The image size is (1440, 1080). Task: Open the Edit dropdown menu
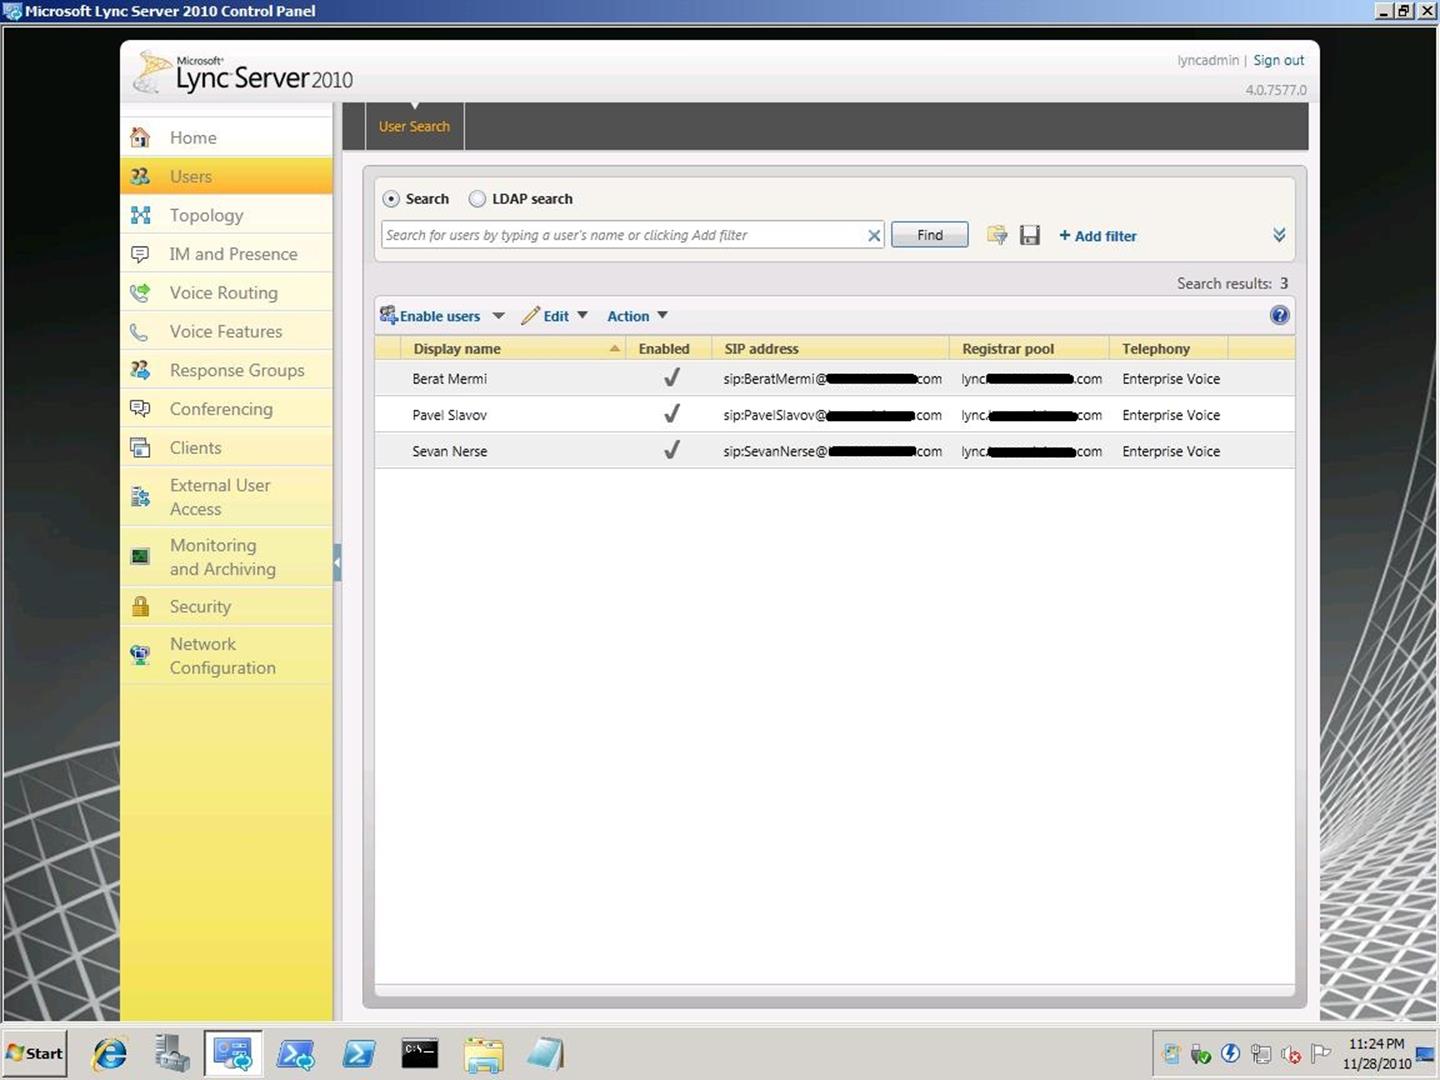[582, 316]
